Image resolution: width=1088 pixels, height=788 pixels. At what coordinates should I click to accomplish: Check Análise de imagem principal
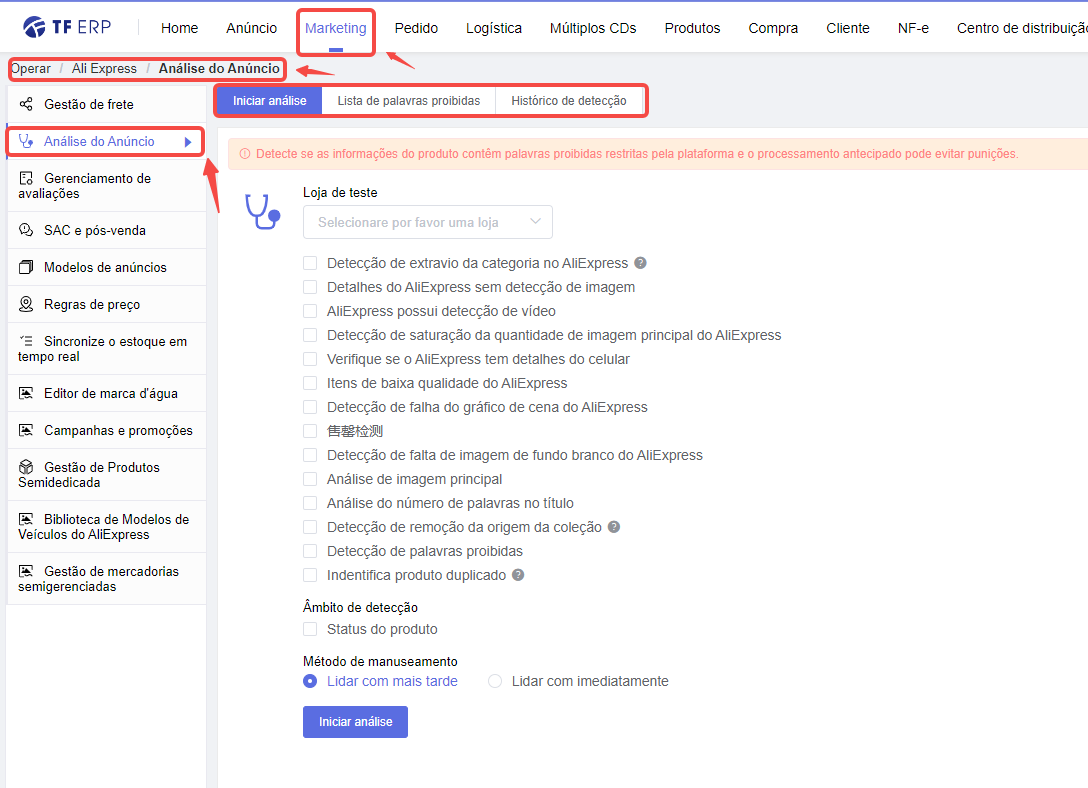tap(310, 479)
